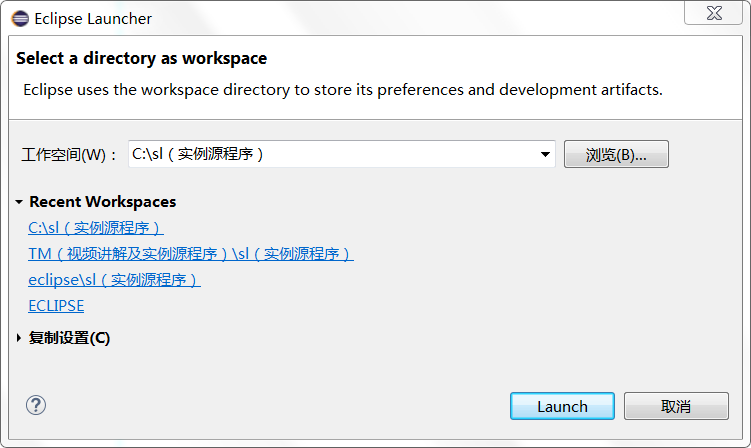
Task: Collapse the Recent Workspaces section triangle
Action: [x=19, y=202]
